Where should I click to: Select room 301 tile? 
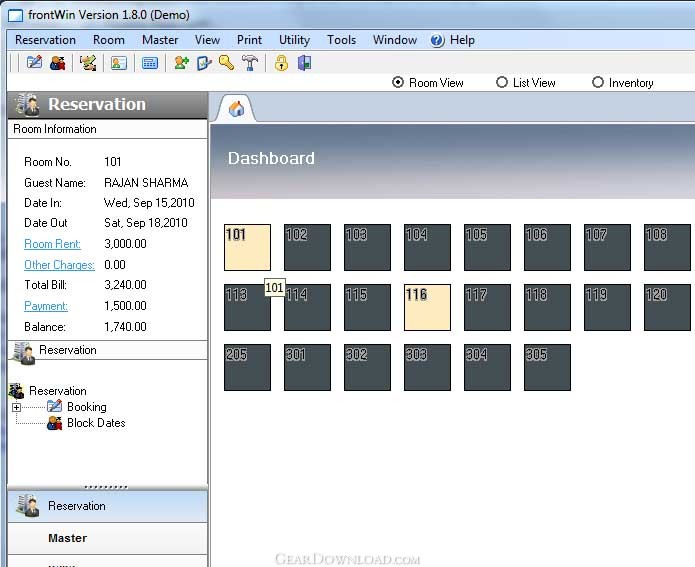pyautogui.click(x=307, y=368)
